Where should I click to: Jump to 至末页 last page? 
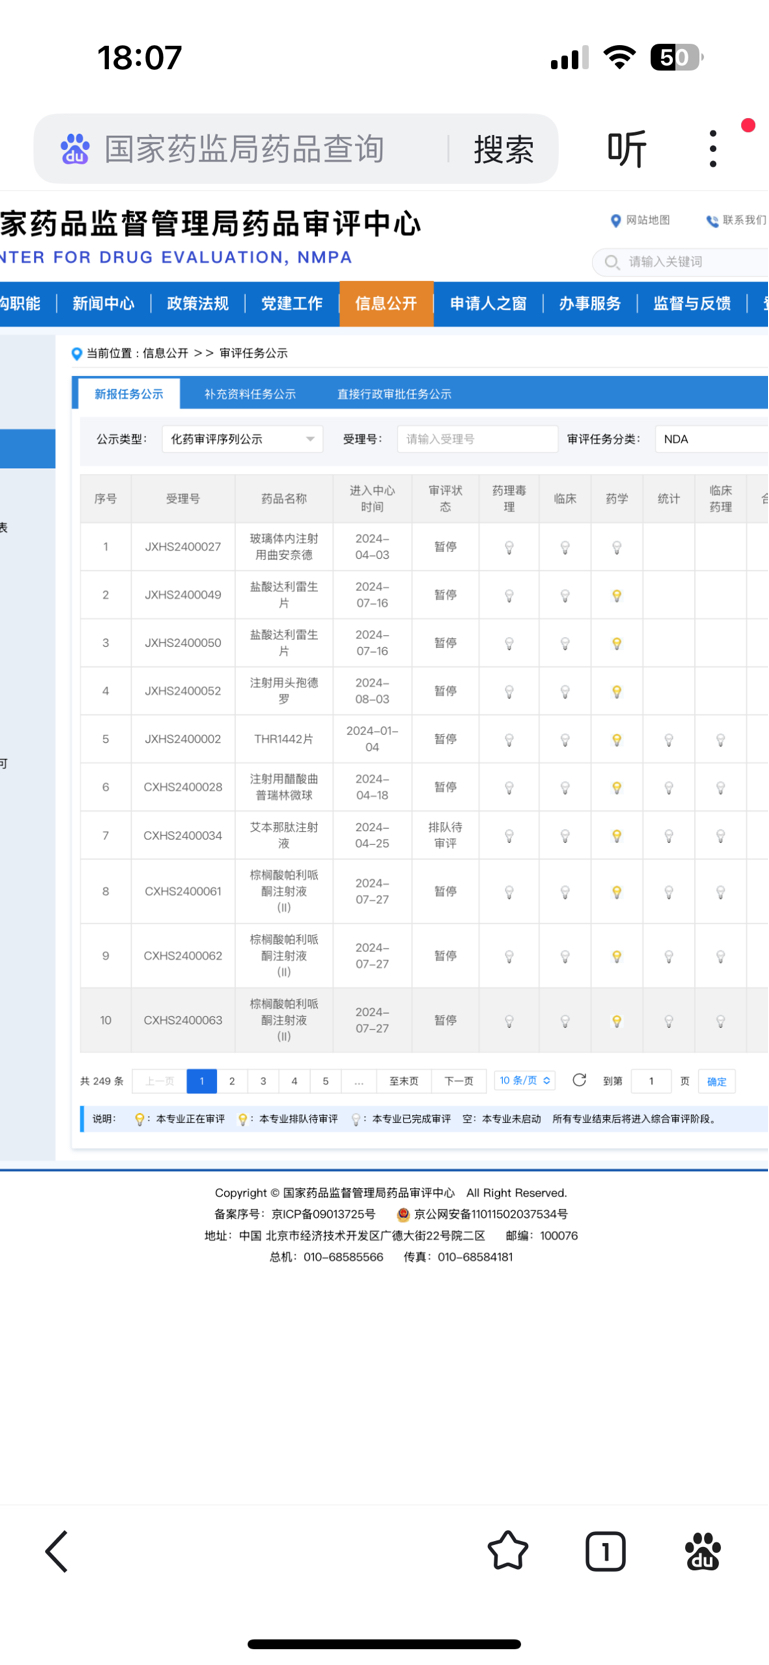(x=404, y=1081)
